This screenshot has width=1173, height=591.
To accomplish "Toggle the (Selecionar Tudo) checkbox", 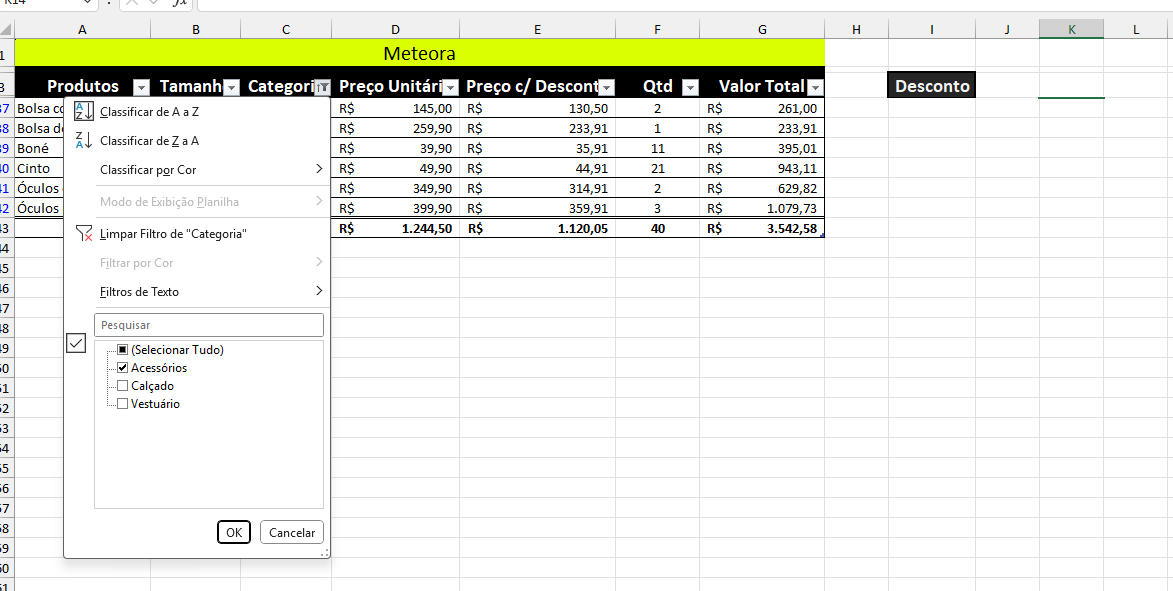I will point(123,349).
